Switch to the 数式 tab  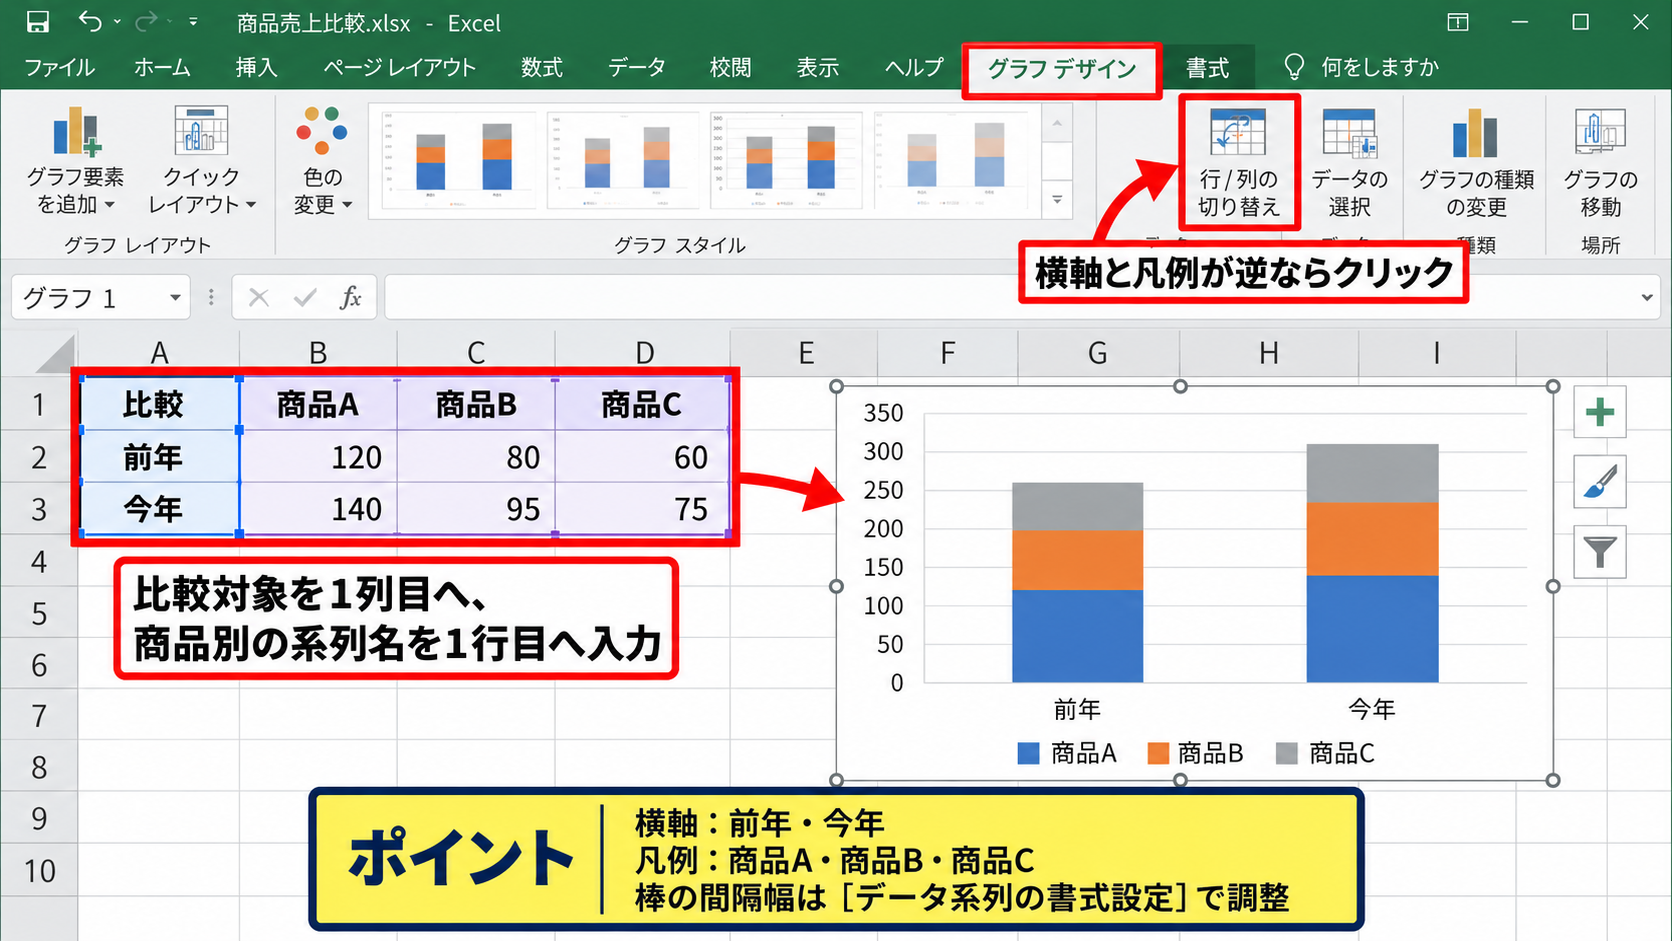(542, 67)
